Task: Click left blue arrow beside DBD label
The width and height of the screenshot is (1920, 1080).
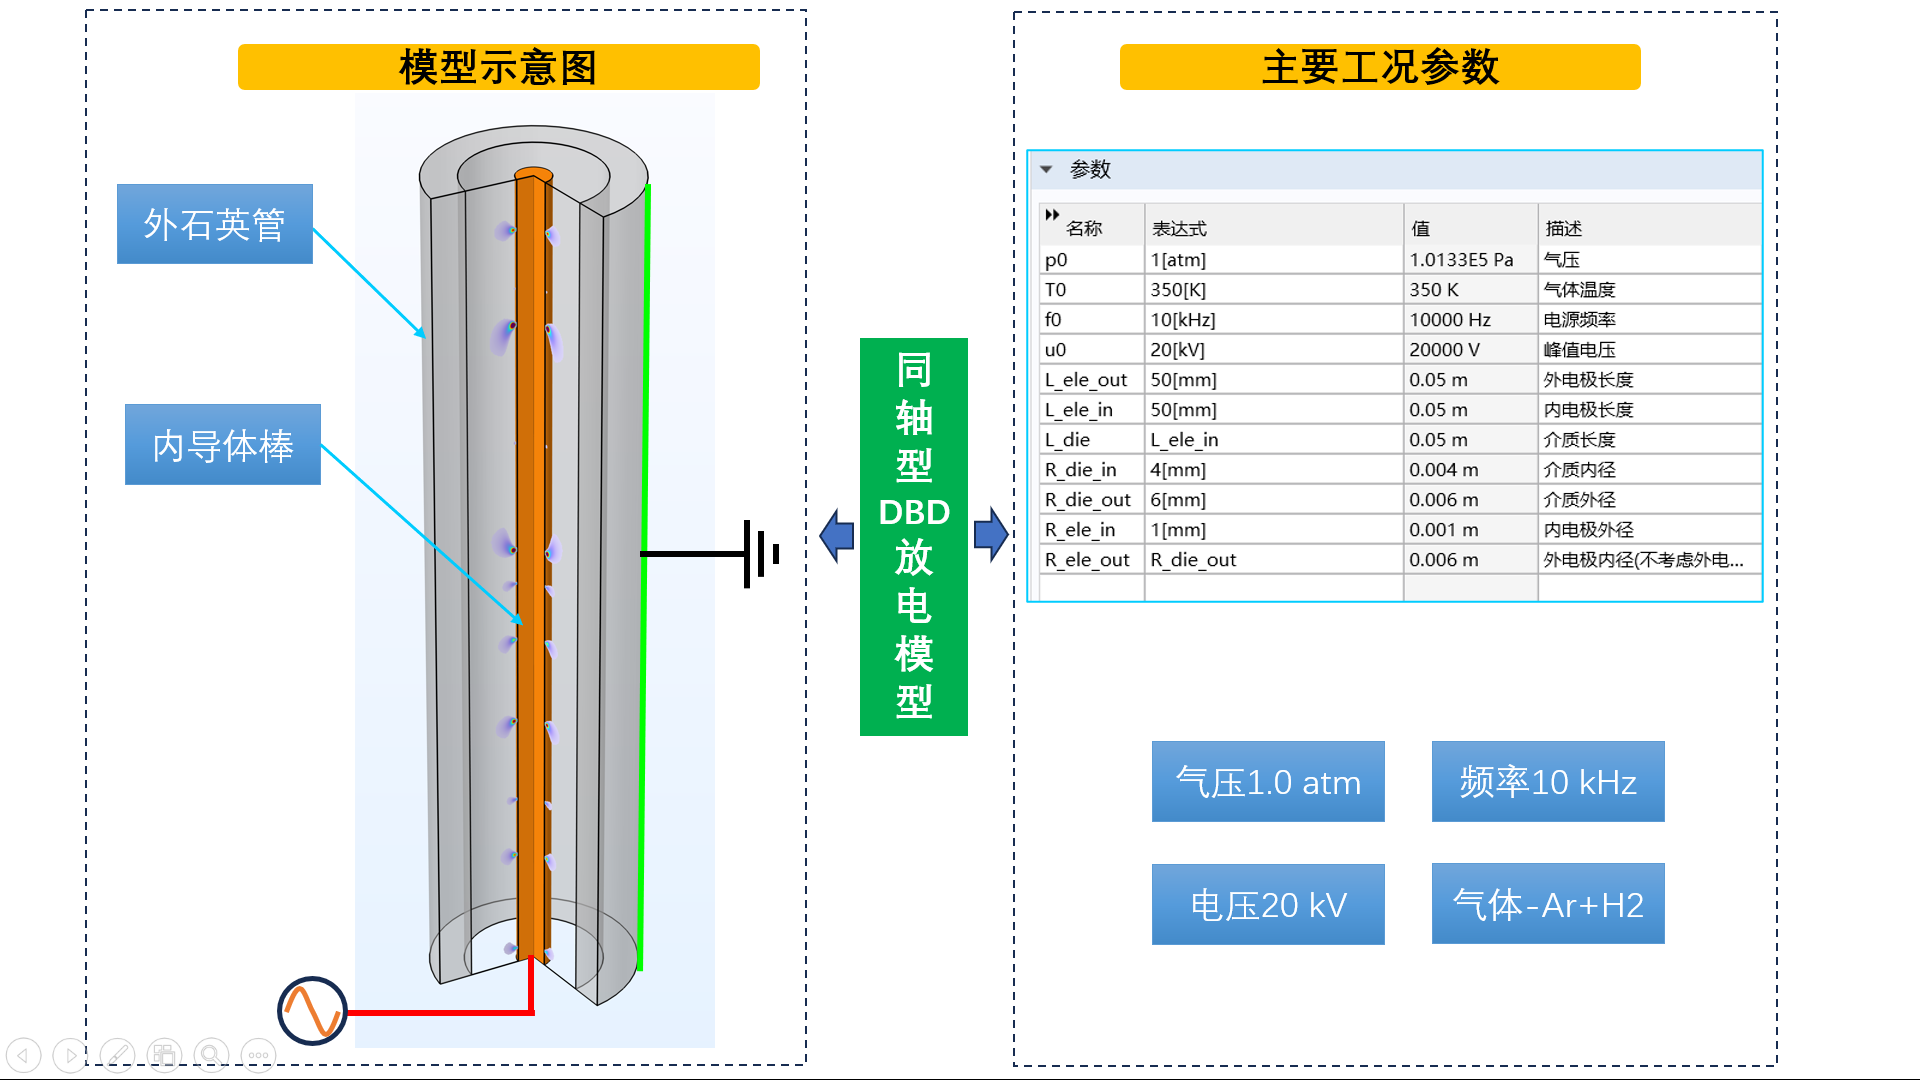Action: [x=837, y=535]
